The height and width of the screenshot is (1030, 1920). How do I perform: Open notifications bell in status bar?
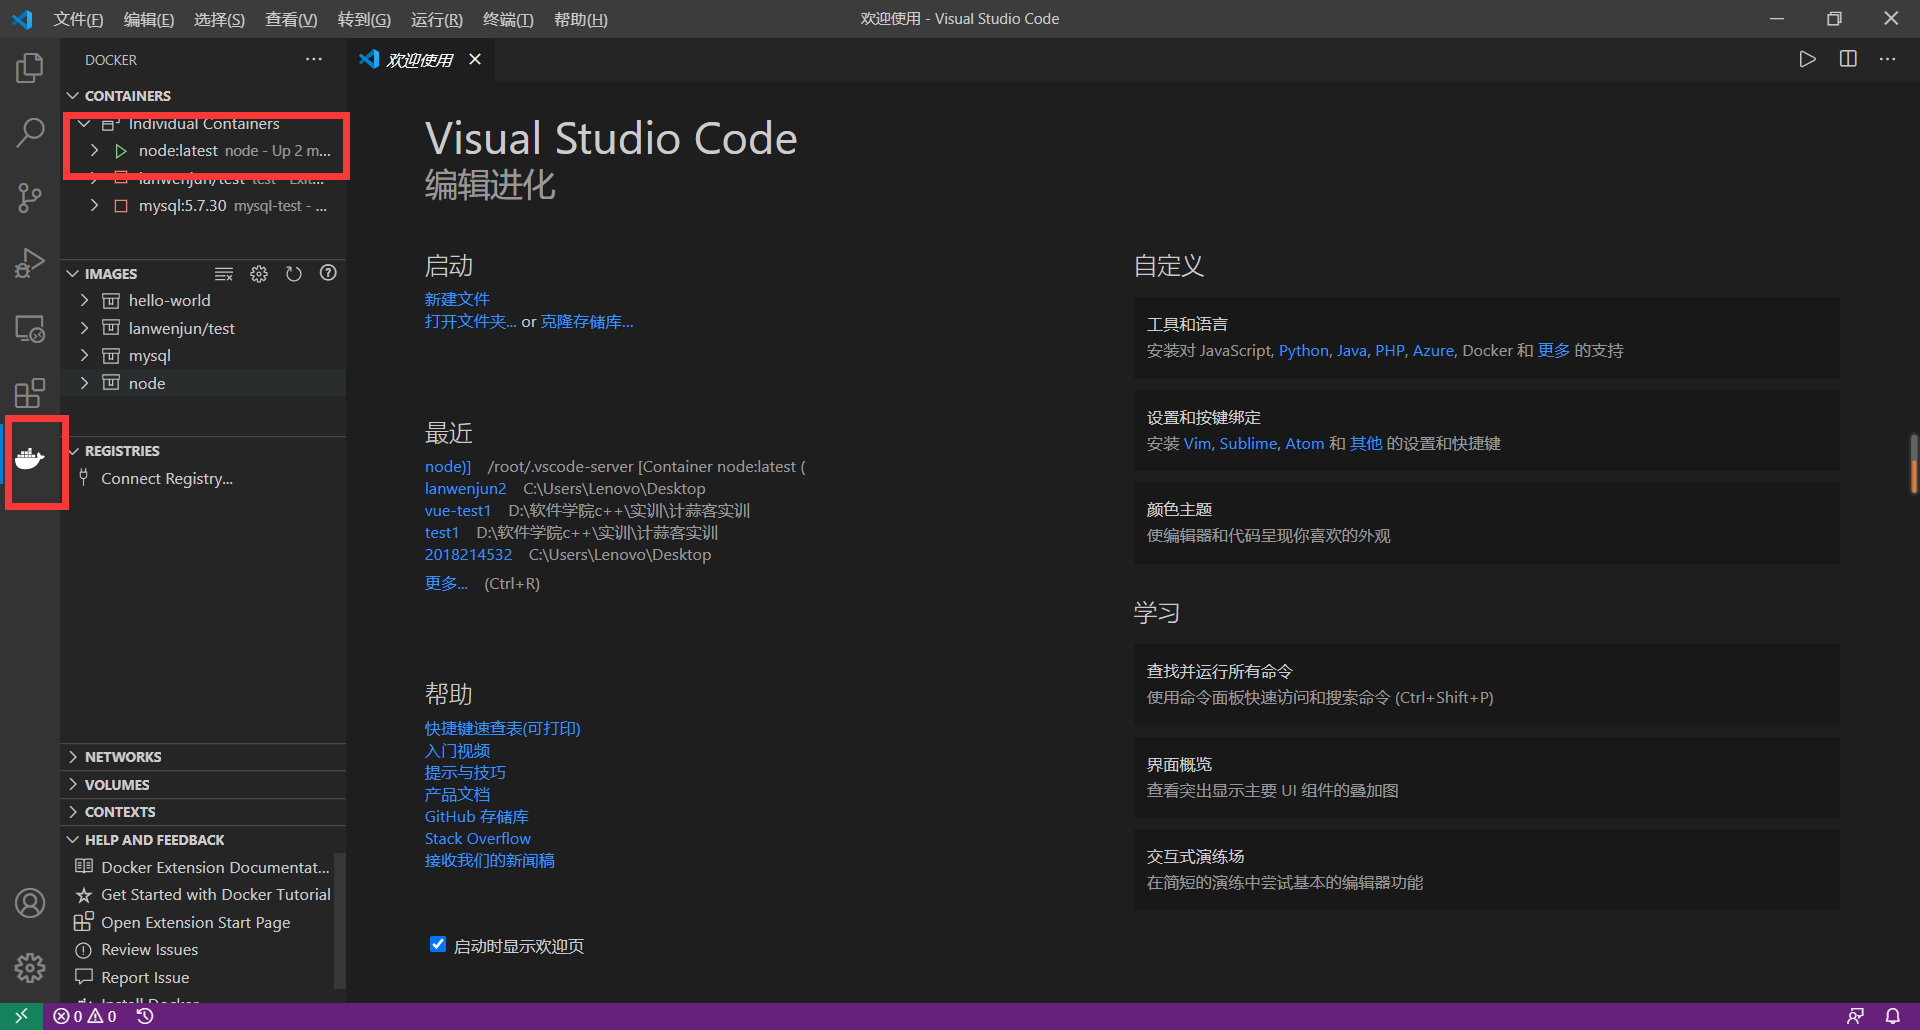point(1893,1016)
